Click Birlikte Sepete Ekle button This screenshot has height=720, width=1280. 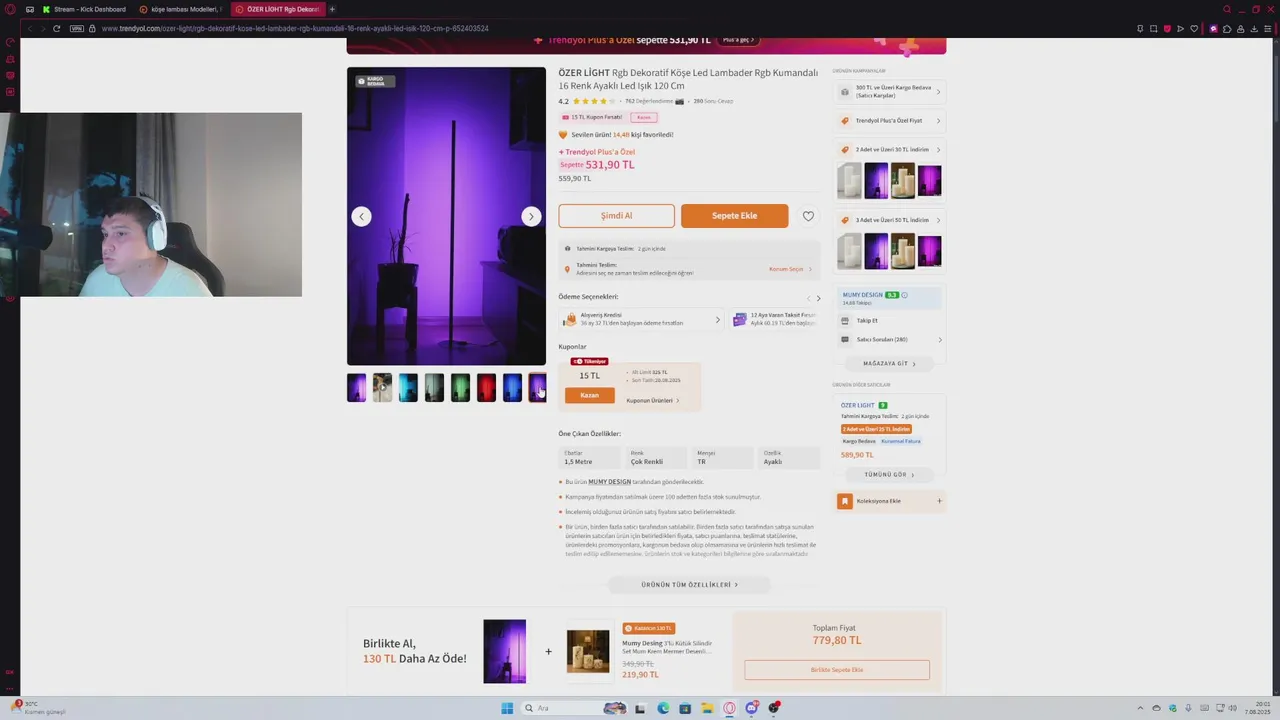[837, 670]
